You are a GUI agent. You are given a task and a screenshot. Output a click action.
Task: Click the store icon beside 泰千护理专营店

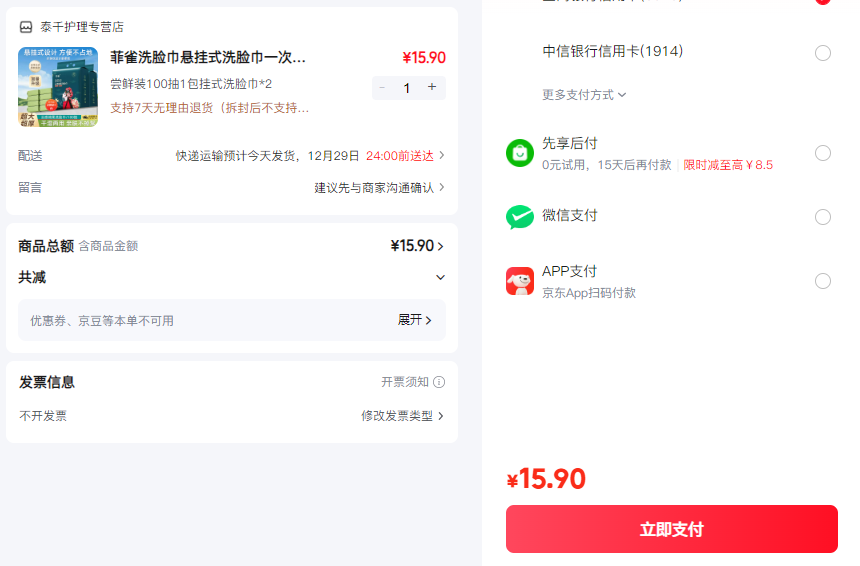[x=26, y=27]
